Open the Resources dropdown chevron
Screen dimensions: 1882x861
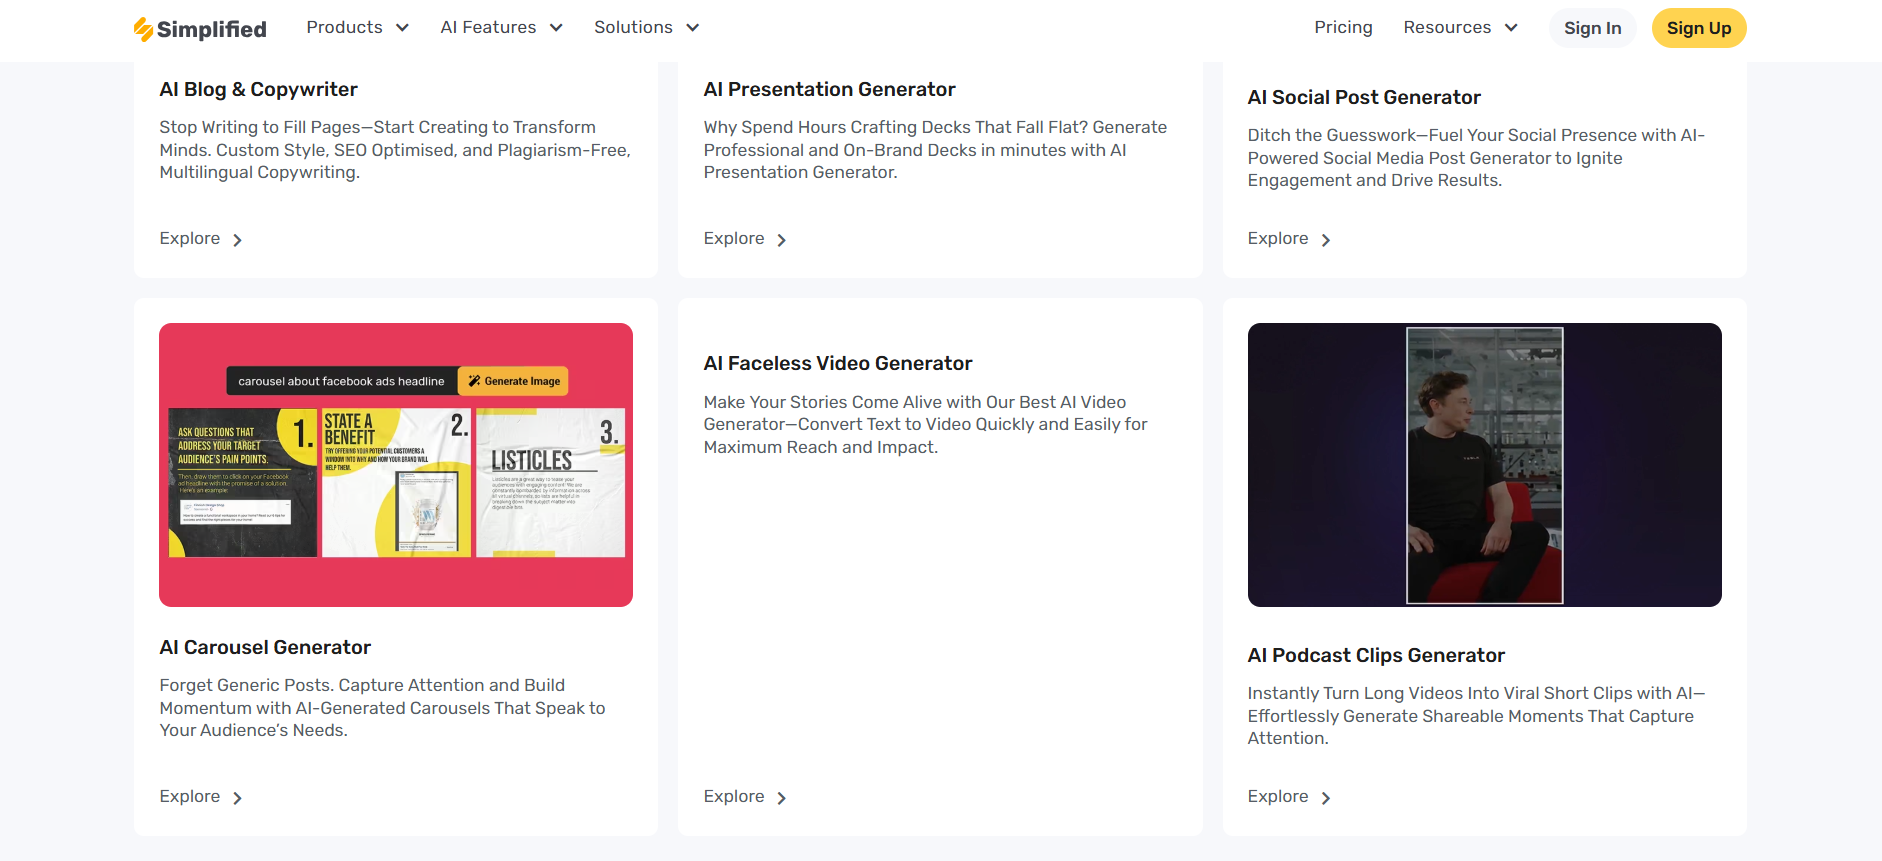[x=1511, y=28]
